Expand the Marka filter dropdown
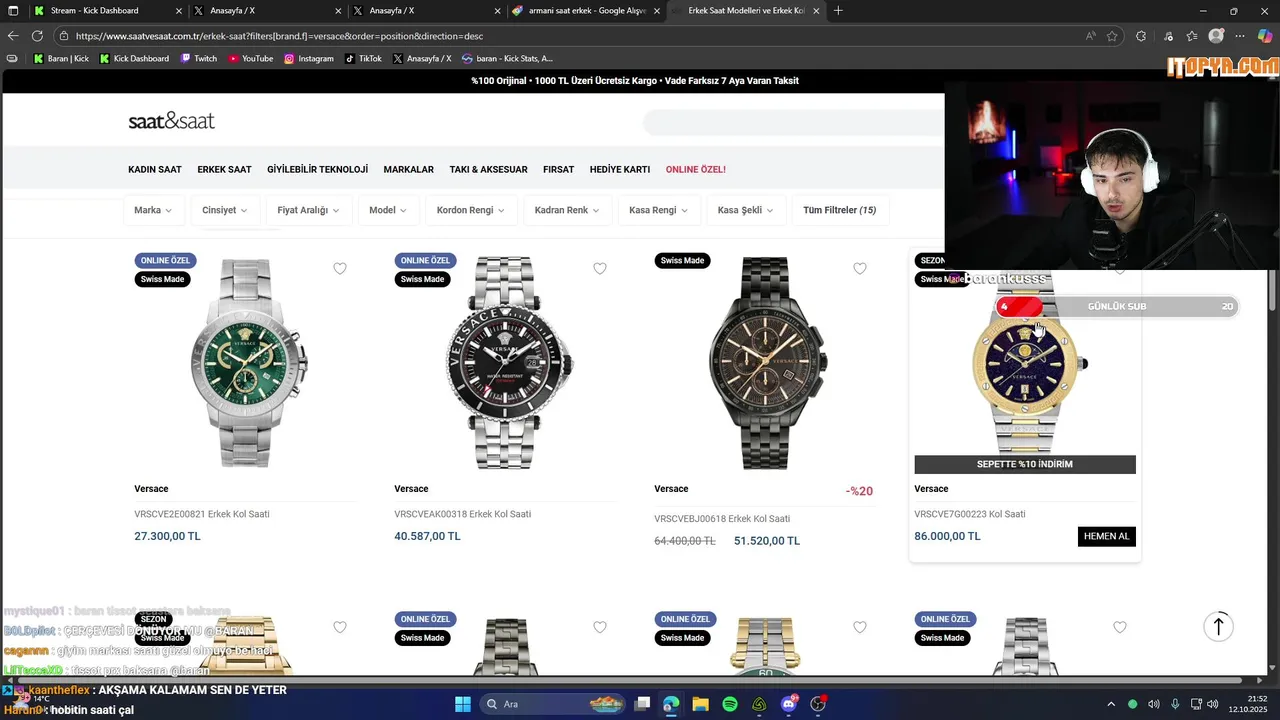Viewport: 1280px width, 720px height. coord(153,210)
